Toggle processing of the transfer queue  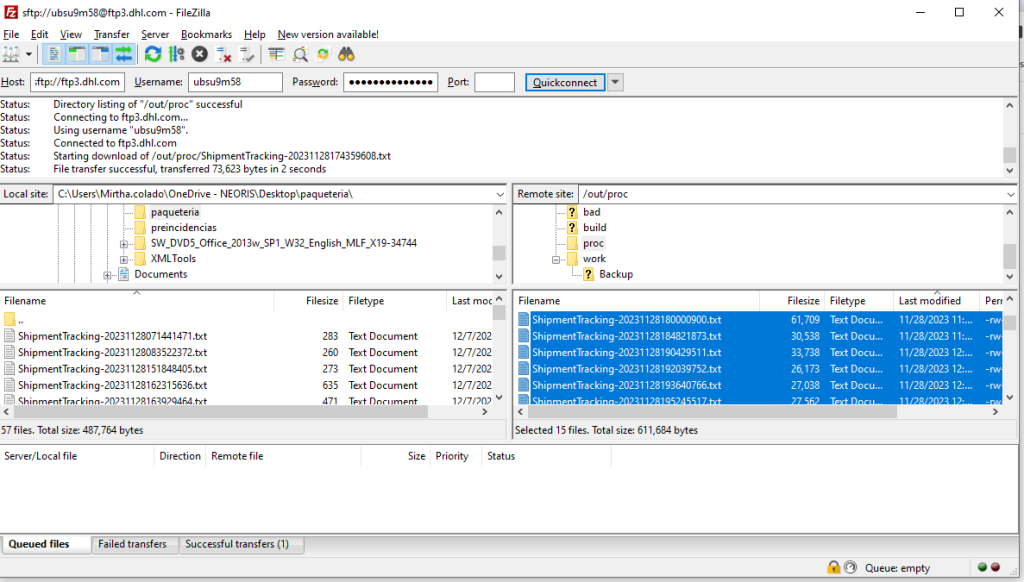point(176,54)
